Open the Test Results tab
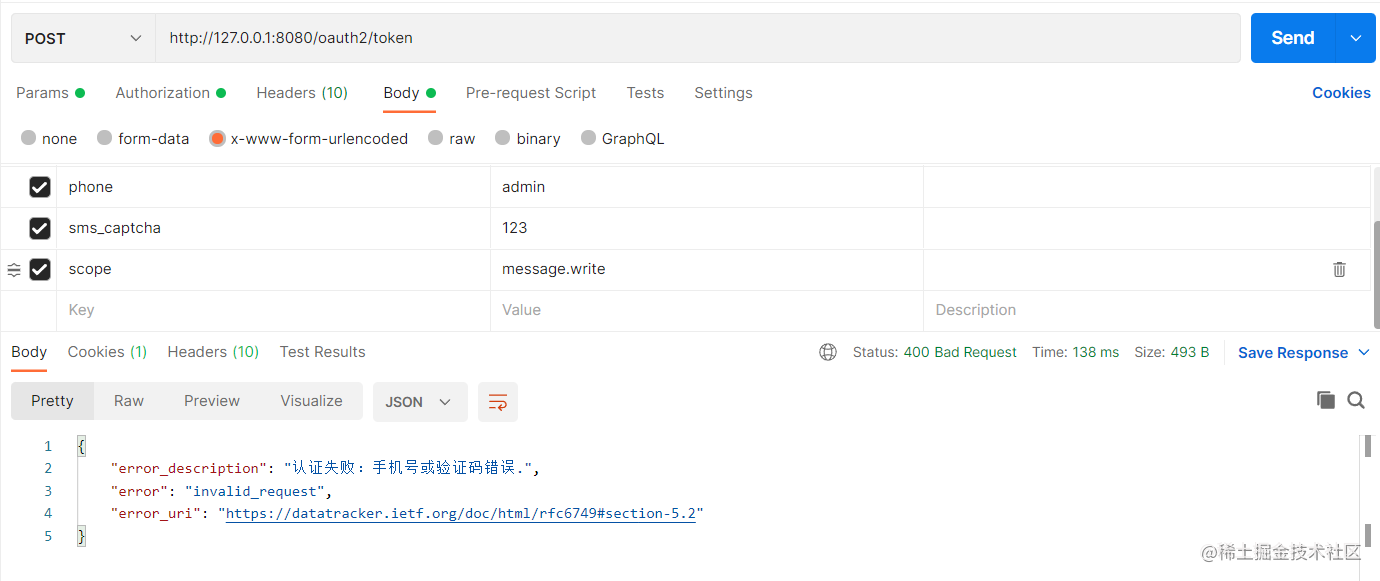The width and height of the screenshot is (1380, 581). (x=322, y=352)
